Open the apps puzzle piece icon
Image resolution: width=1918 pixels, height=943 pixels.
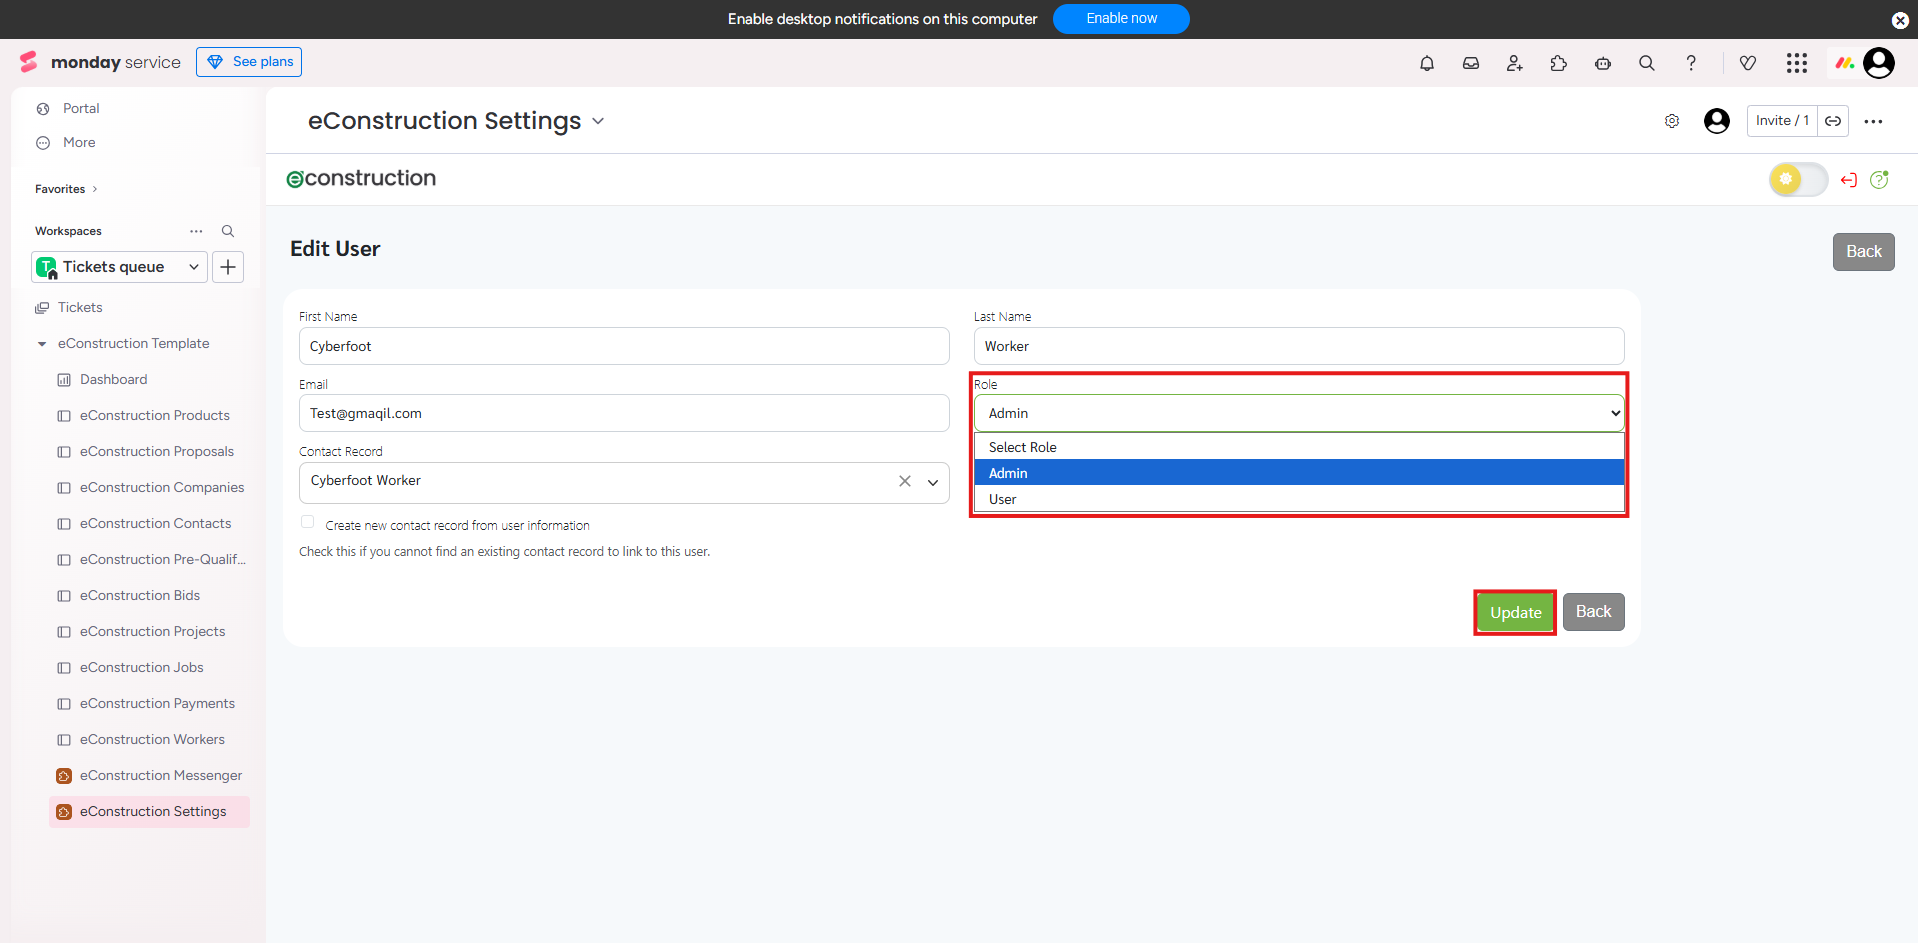(x=1559, y=63)
